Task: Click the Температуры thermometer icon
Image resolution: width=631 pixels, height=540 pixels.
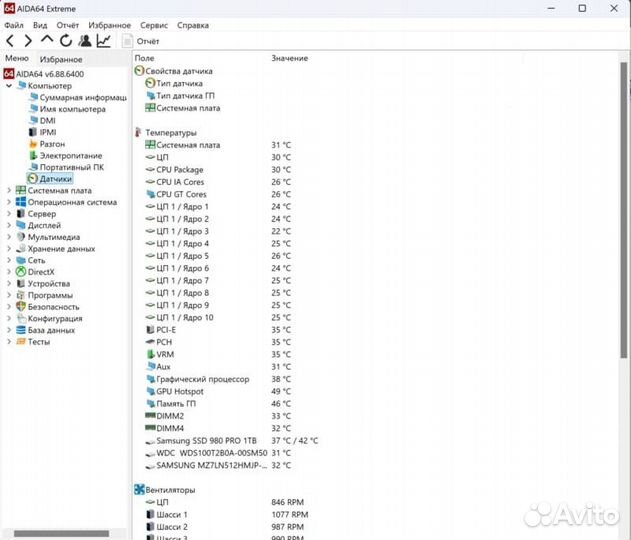Action: pos(138,132)
